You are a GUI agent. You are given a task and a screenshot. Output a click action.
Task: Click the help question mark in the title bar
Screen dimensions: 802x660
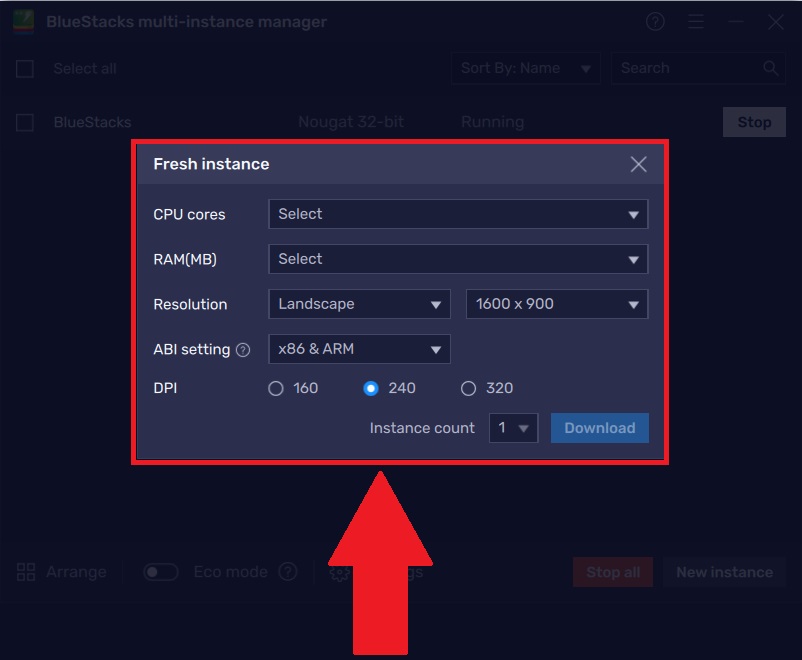click(x=655, y=21)
